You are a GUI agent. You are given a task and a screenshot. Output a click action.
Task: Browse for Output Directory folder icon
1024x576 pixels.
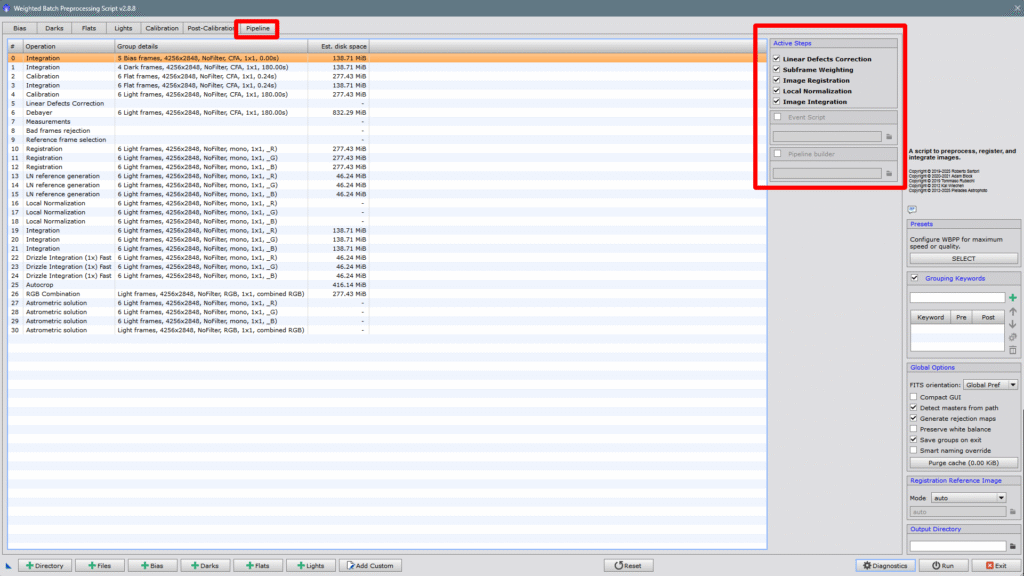pyautogui.click(x=1012, y=546)
